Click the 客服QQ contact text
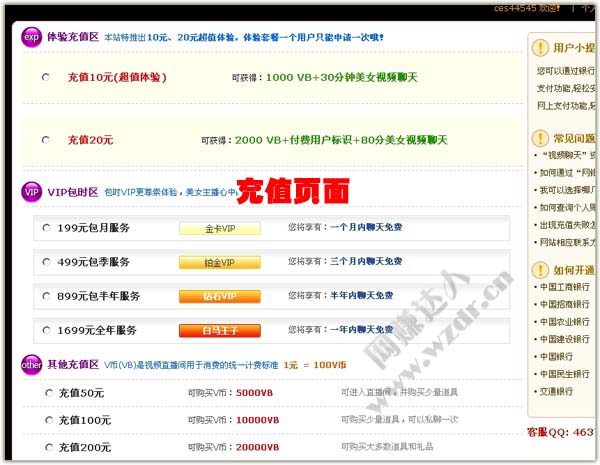The width and height of the screenshot is (600, 465). (561, 432)
